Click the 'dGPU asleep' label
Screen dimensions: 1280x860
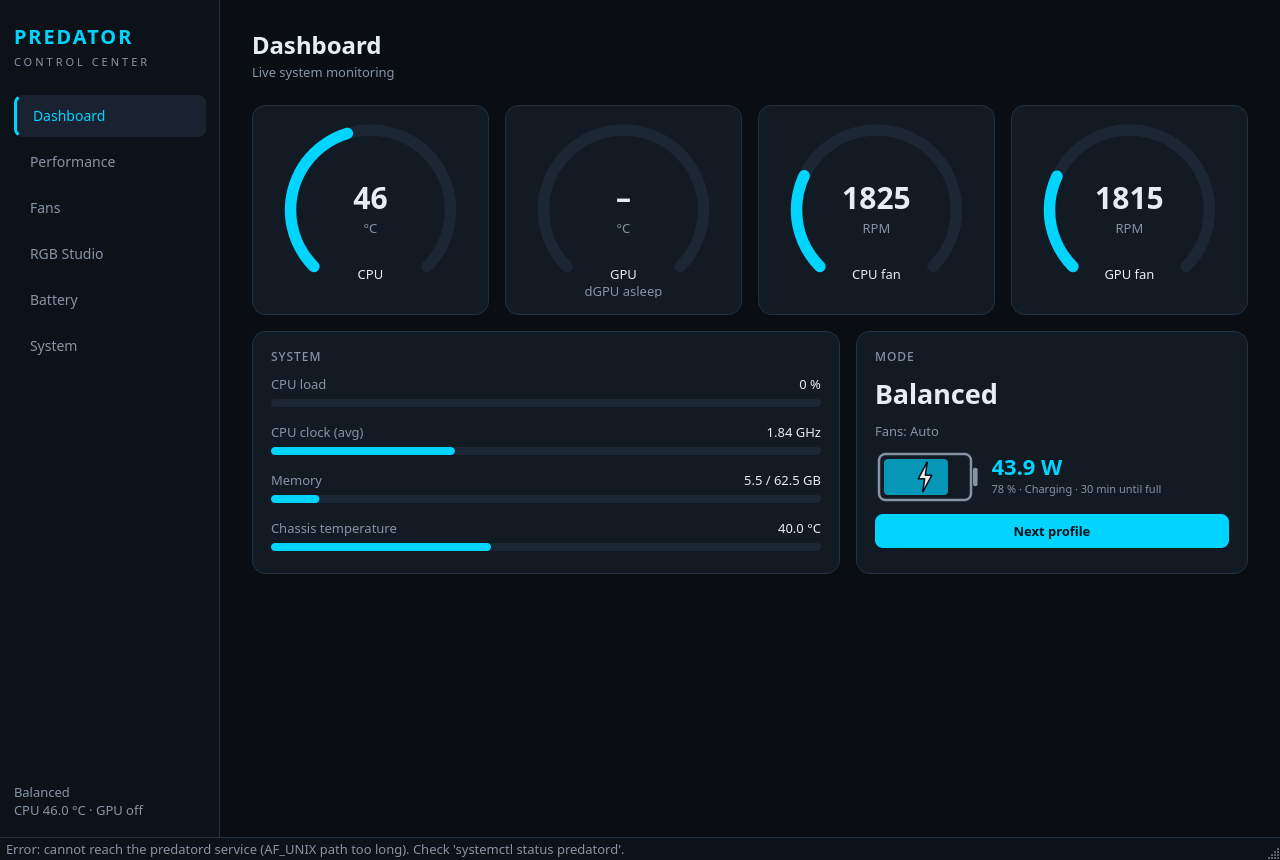623,292
